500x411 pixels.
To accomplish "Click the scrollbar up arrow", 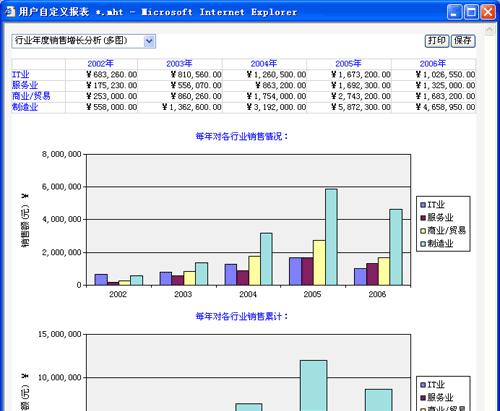I will [490, 29].
